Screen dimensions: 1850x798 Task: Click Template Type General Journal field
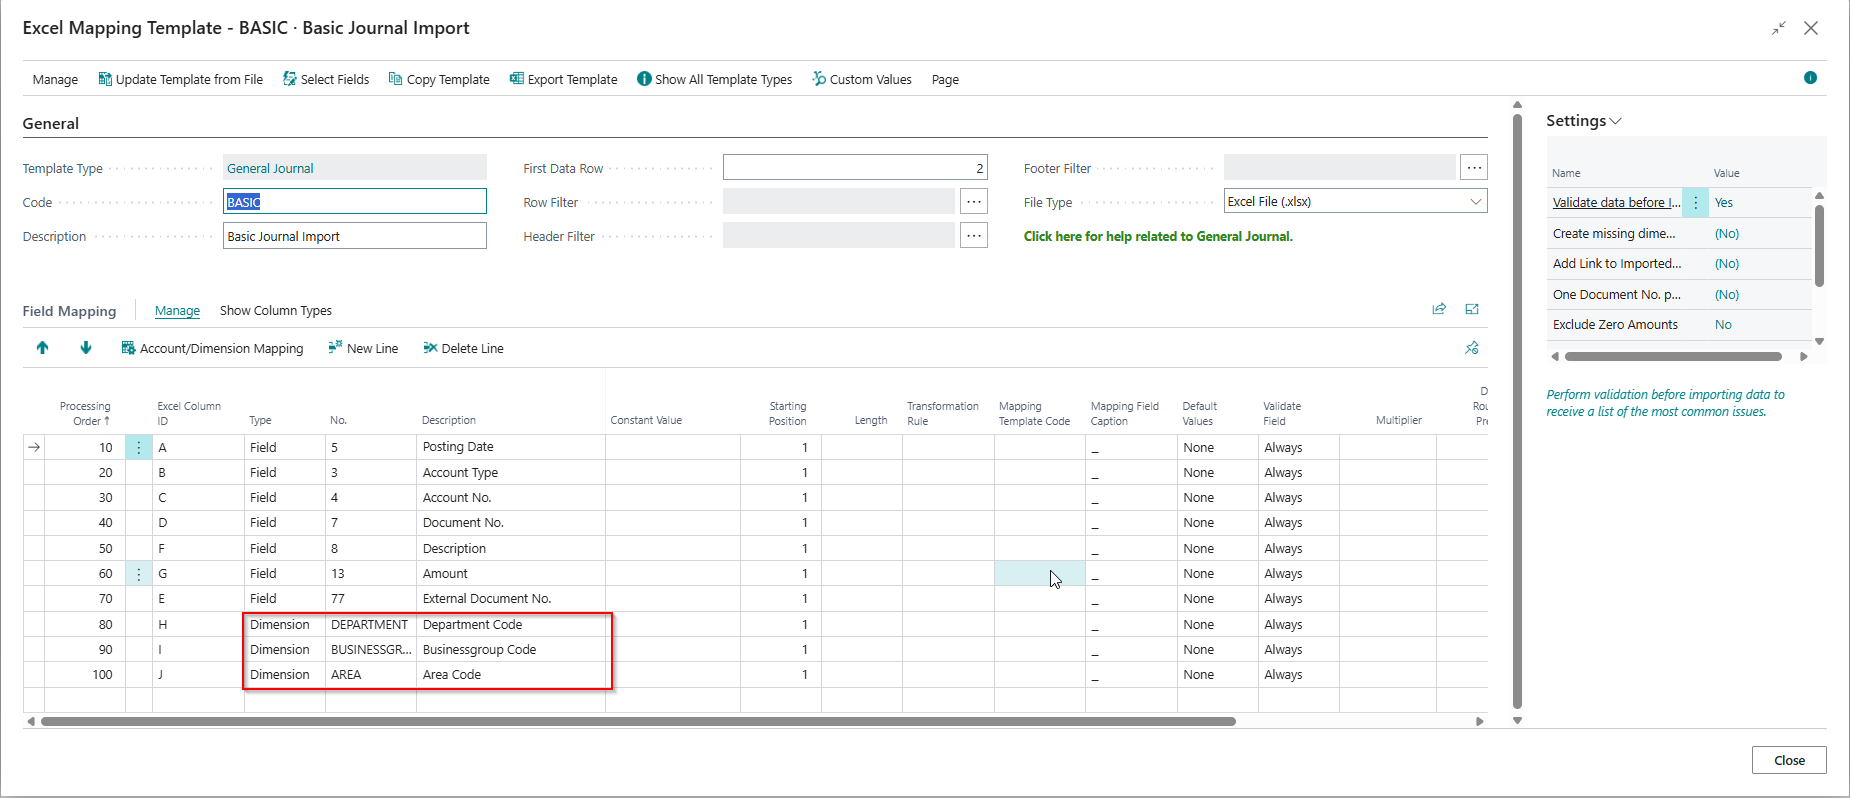click(x=355, y=167)
